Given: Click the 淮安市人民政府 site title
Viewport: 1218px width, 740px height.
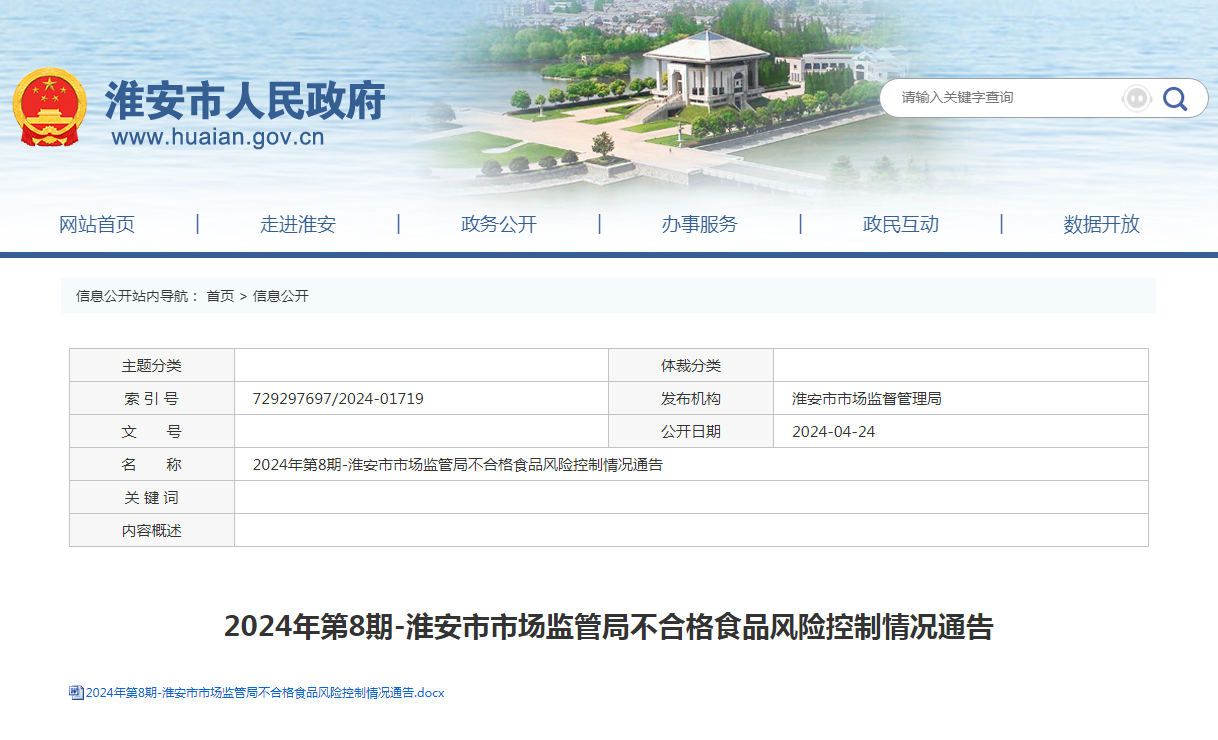Looking at the screenshot, I should pyautogui.click(x=245, y=101).
